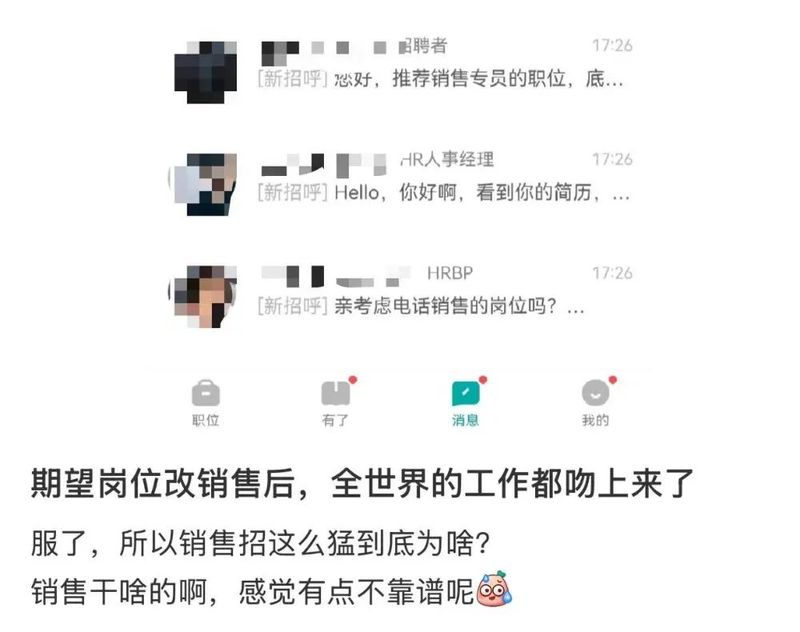Image resolution: width=800 pixels, height=632 pixels.
Task: Click the 招聘者 title label
Action: pyautogui.click(x=423, y=46)
